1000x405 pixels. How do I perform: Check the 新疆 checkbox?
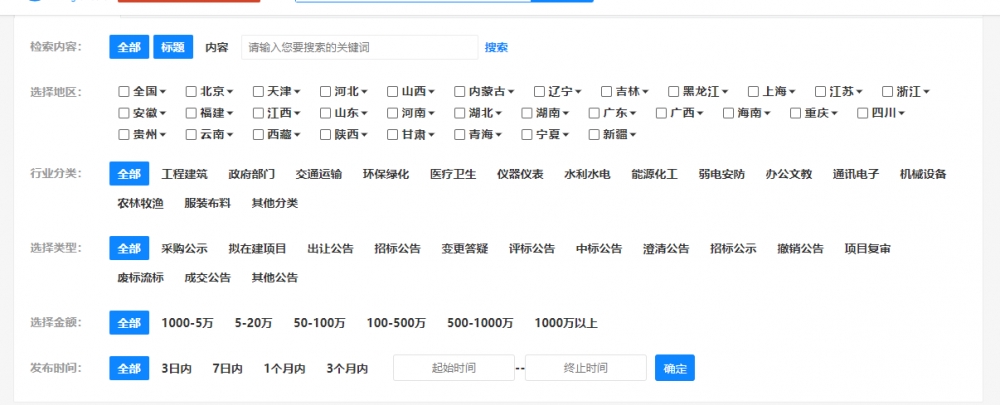tap(594, 135)
